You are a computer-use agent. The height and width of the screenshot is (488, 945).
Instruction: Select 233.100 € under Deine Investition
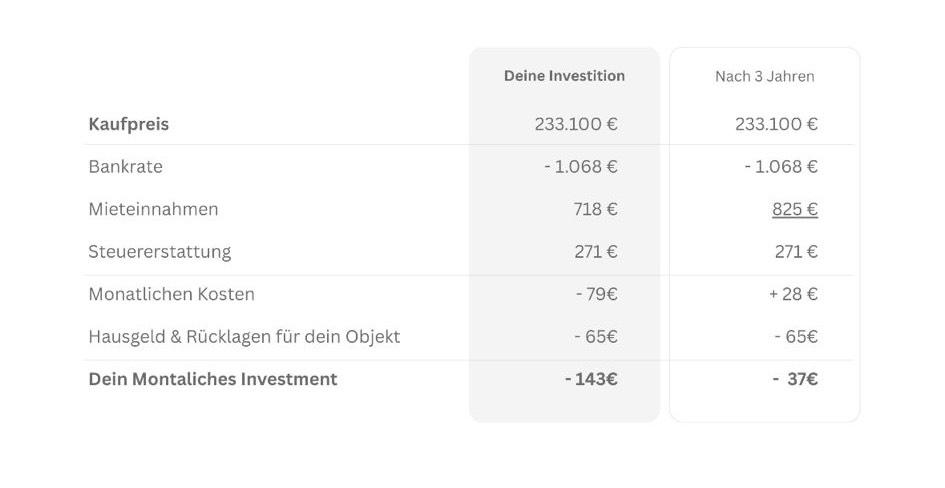tap(575, 125)
